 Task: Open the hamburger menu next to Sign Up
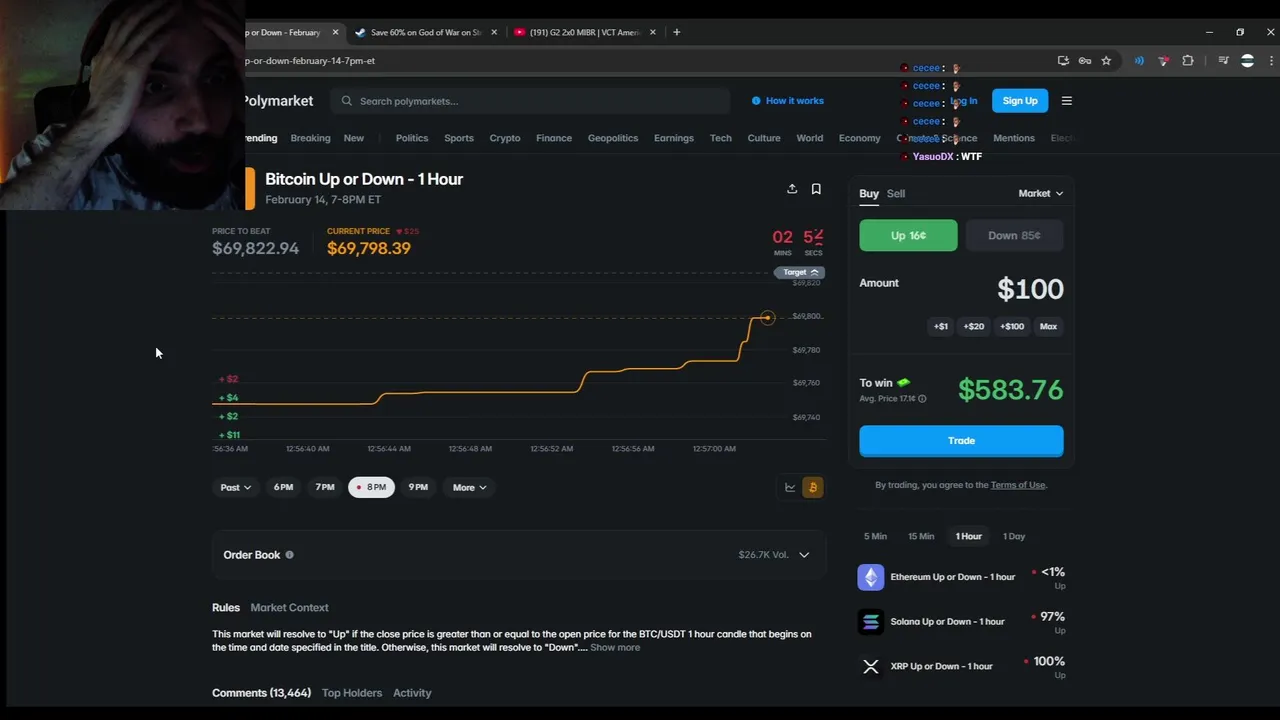(1066, 101)
